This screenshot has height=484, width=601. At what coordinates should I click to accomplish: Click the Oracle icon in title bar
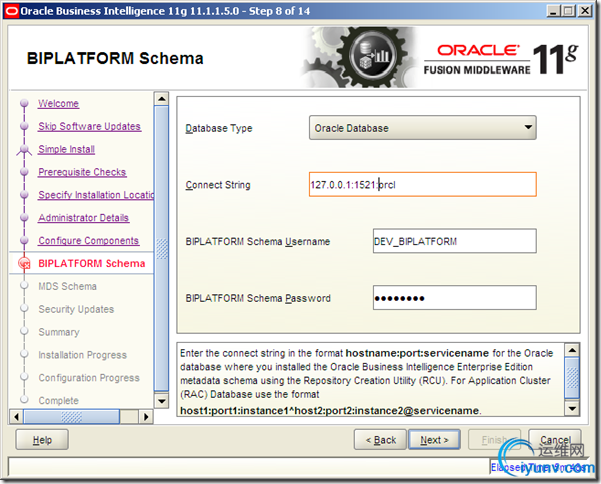(11, 11)
